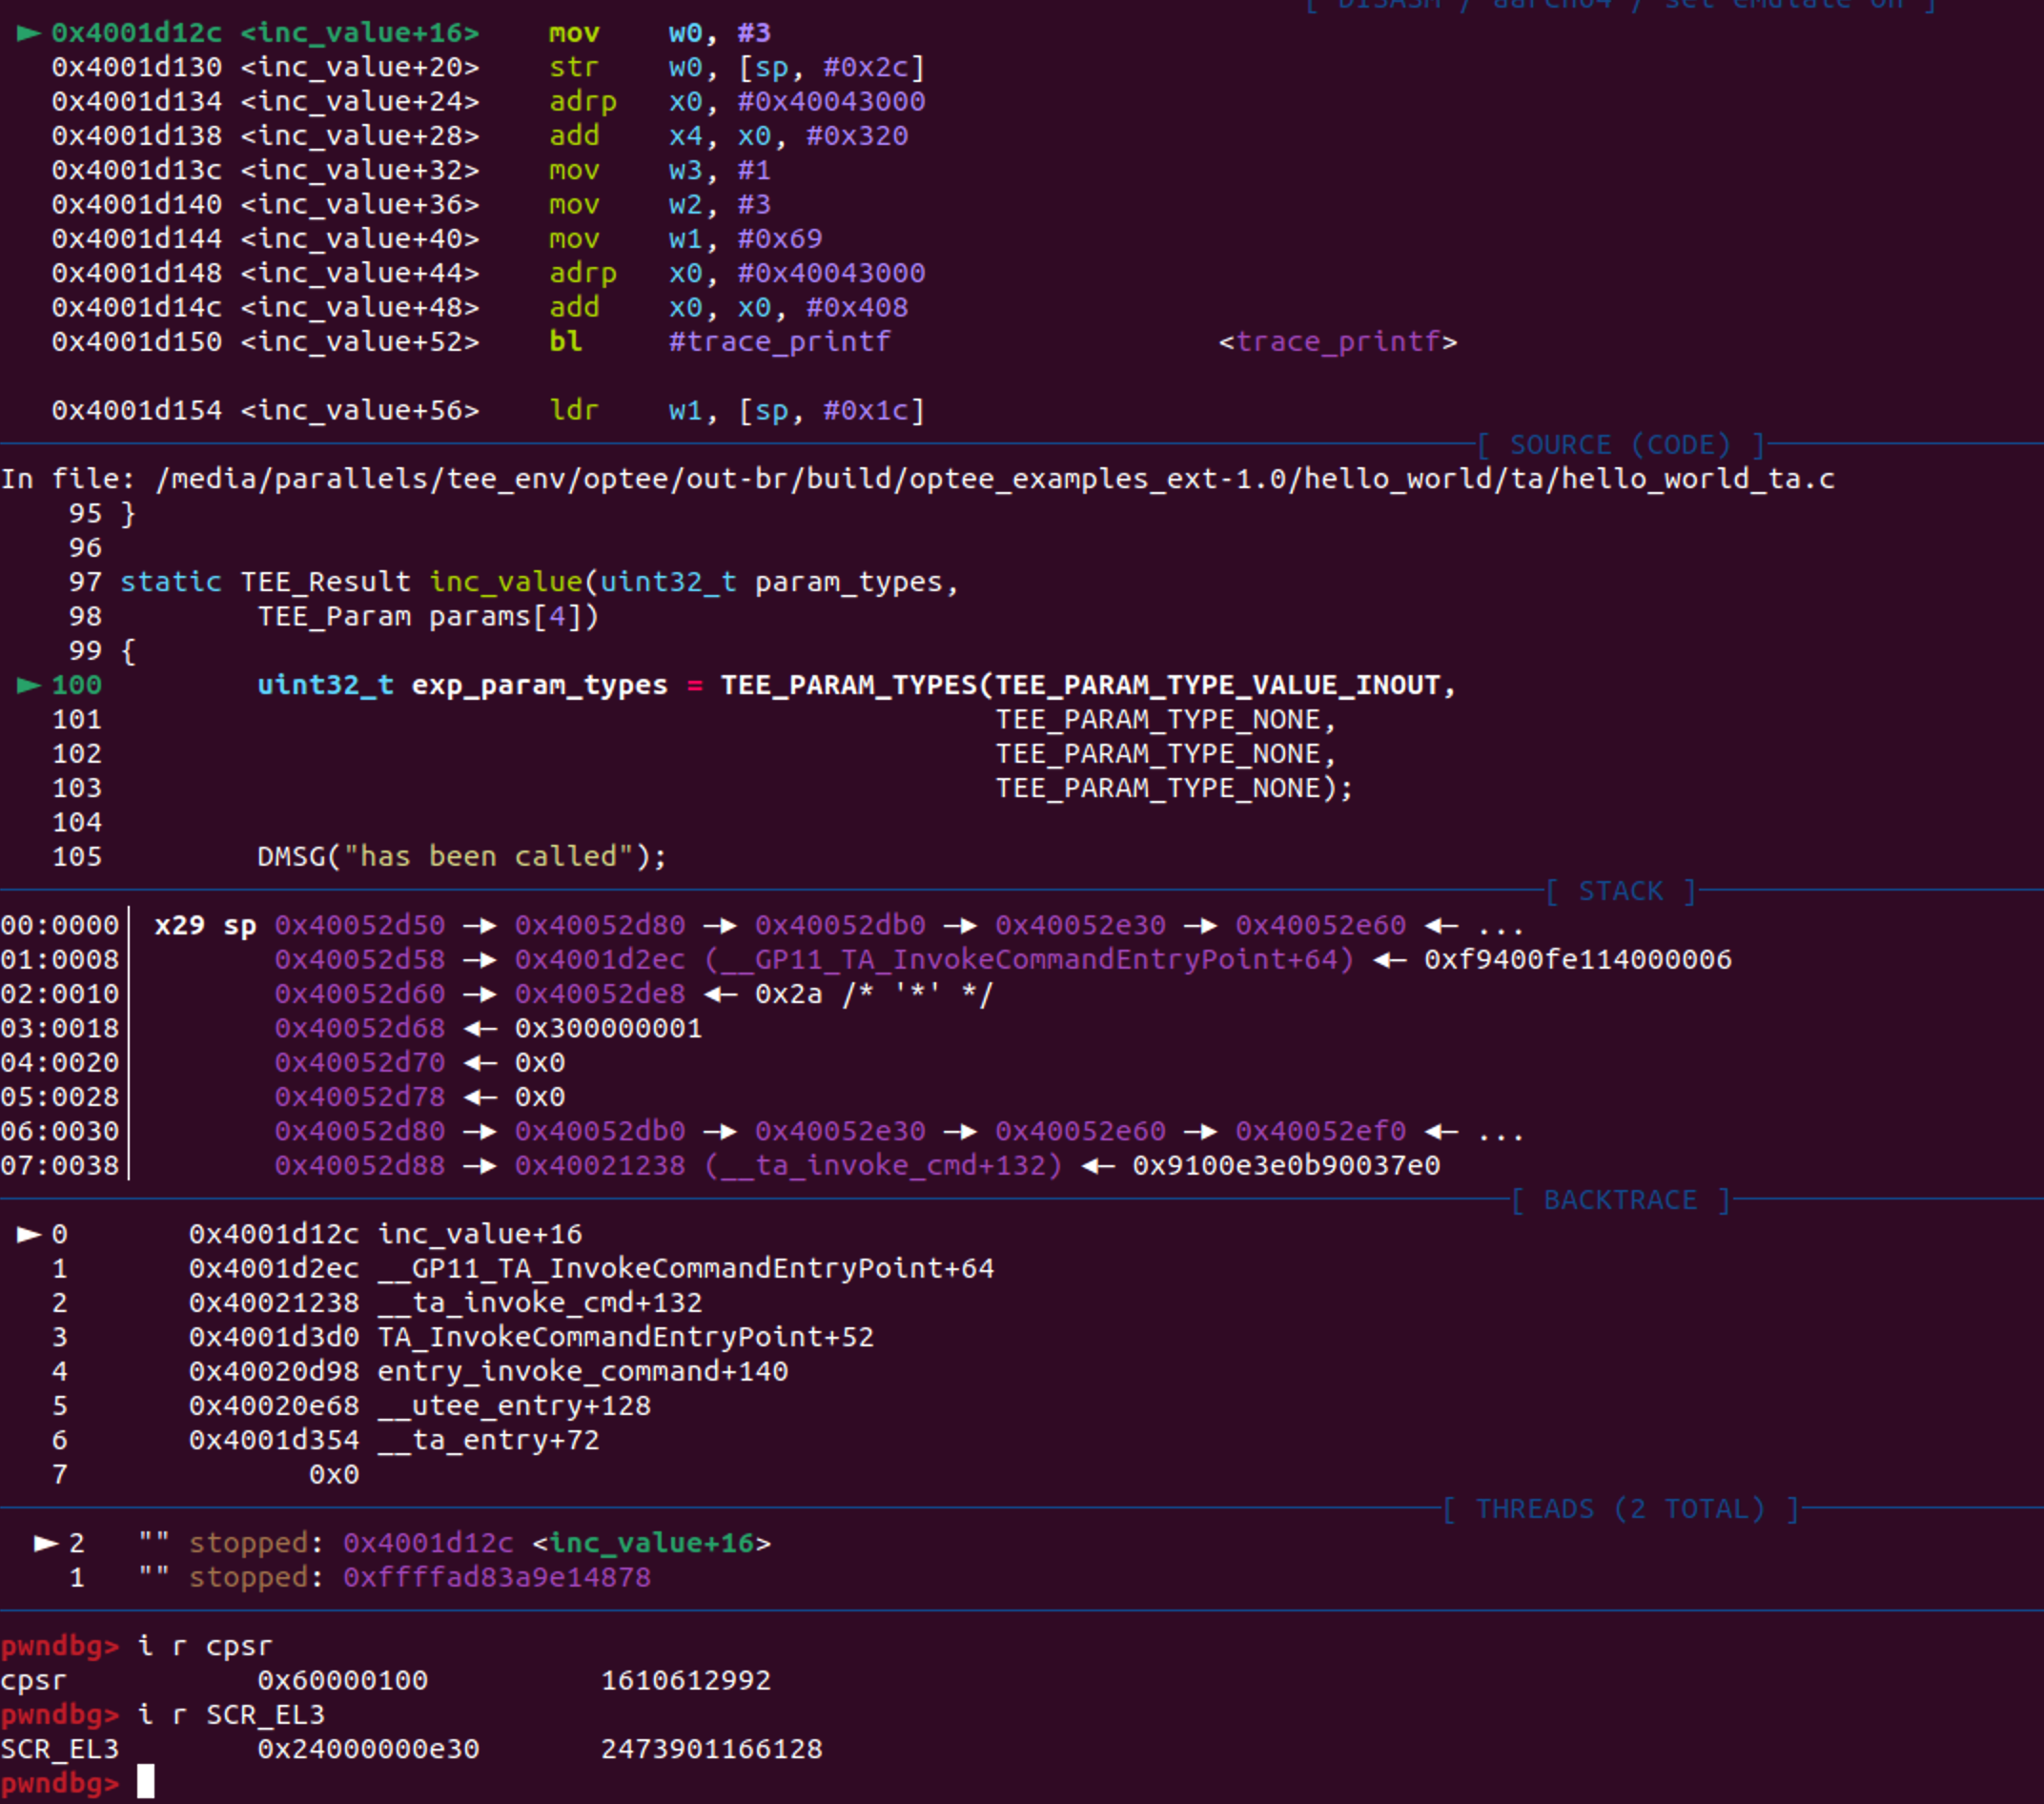Click __GP11_TA_InvokeCommandEntryPoint+64 in the stack
This screenshot has width=2044, height=1804.
(x=1029, y=959)
